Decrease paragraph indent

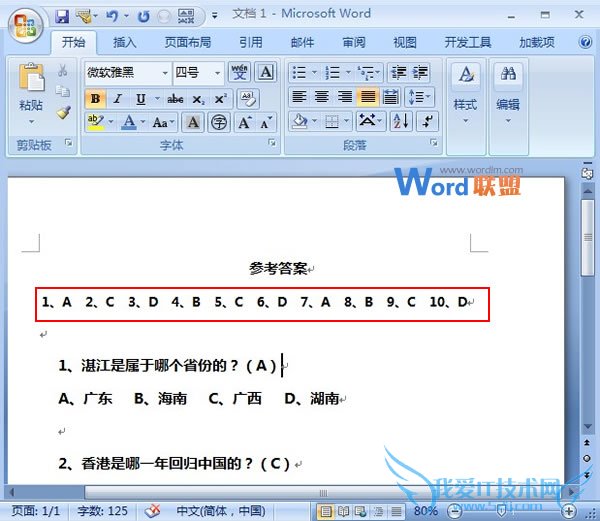398,72
